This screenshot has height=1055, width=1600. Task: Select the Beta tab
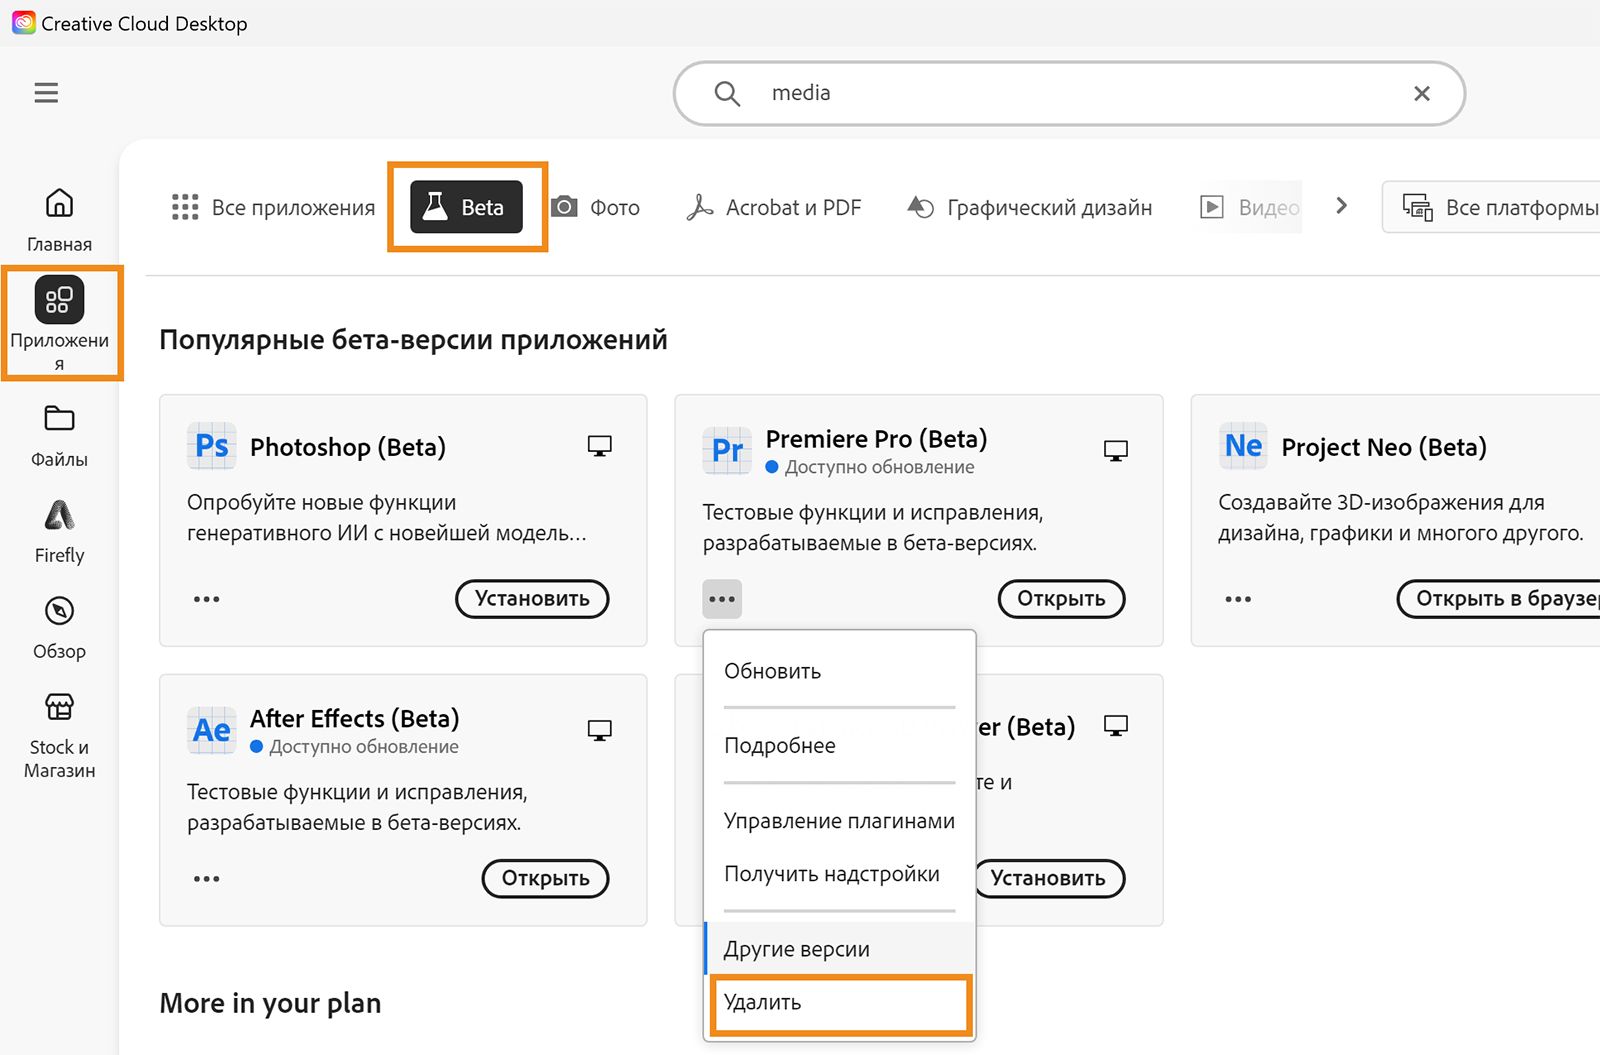coord(466,207)
